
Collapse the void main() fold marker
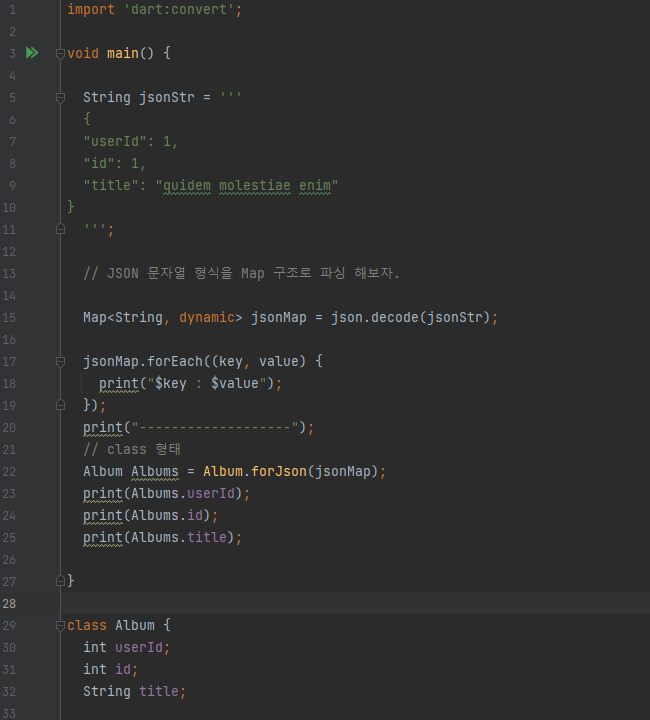tap(60, 54)
